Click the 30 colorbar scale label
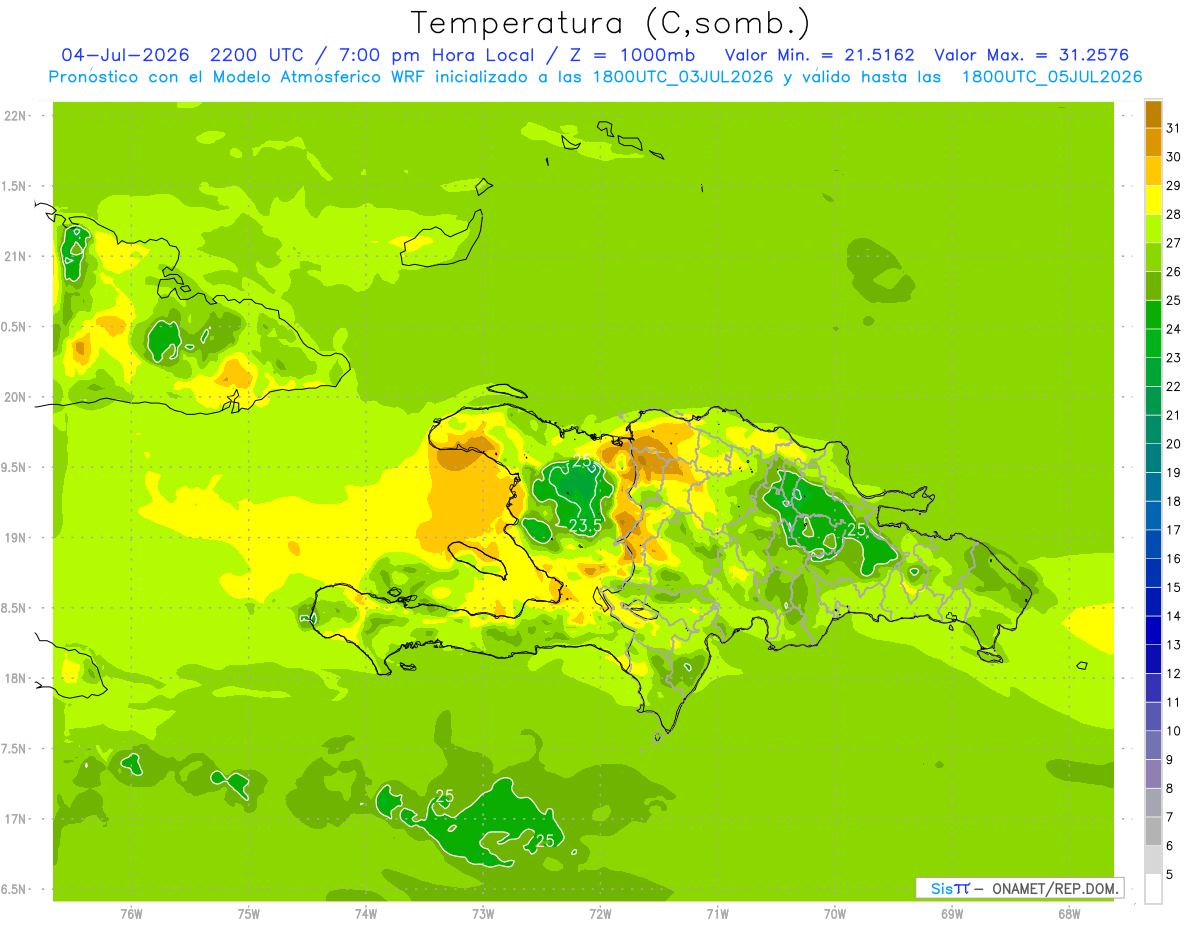 (x=1174, y=156)
